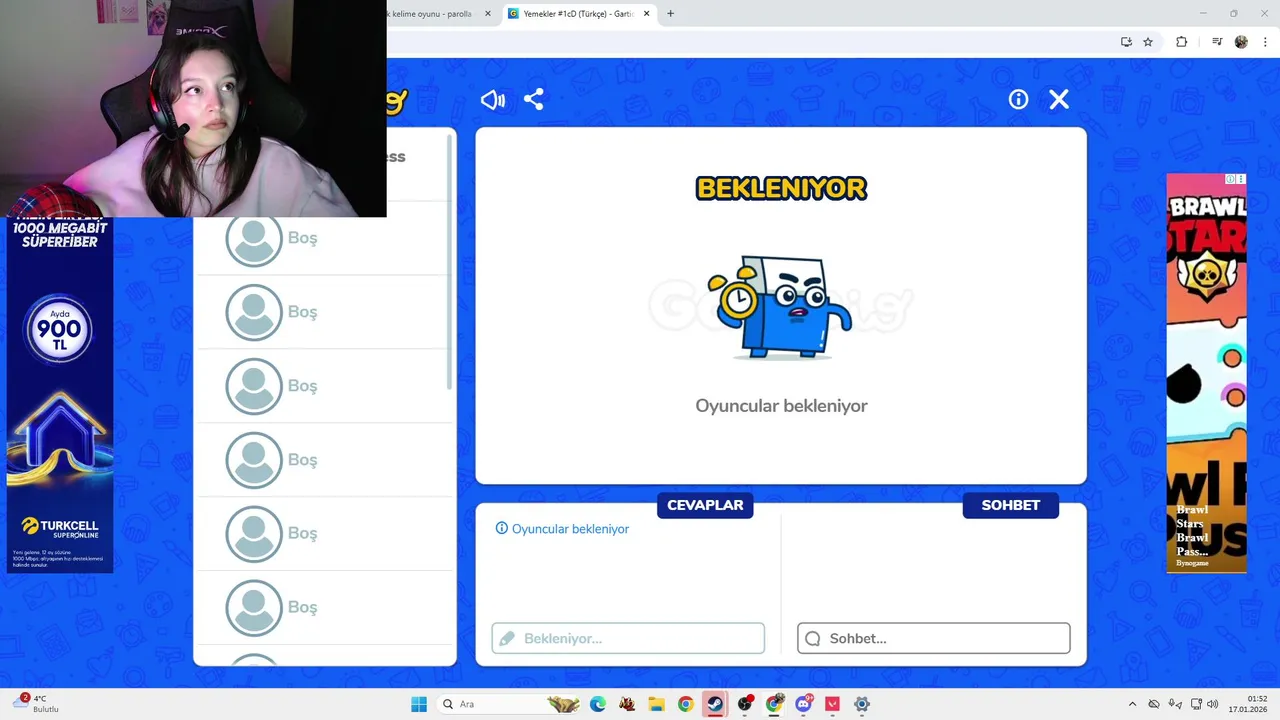The height and width of the screenshot is (720, 1280).
Task: Open the Windows Start menu
Action: pyautogui.click(x=419, y=704)
